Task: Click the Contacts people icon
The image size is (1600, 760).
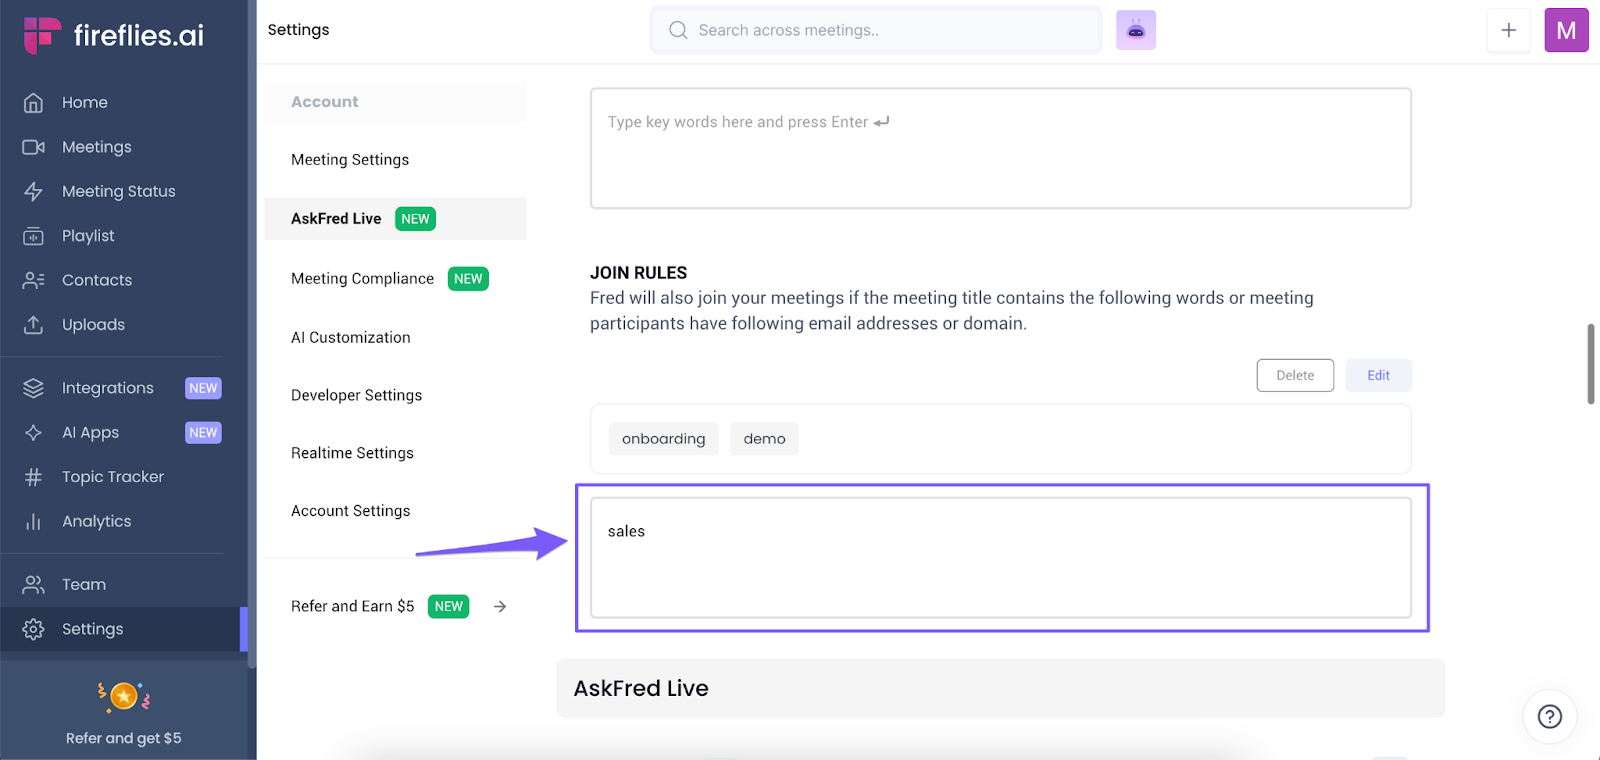Action: pyautogui.click(x=33, y=280)
